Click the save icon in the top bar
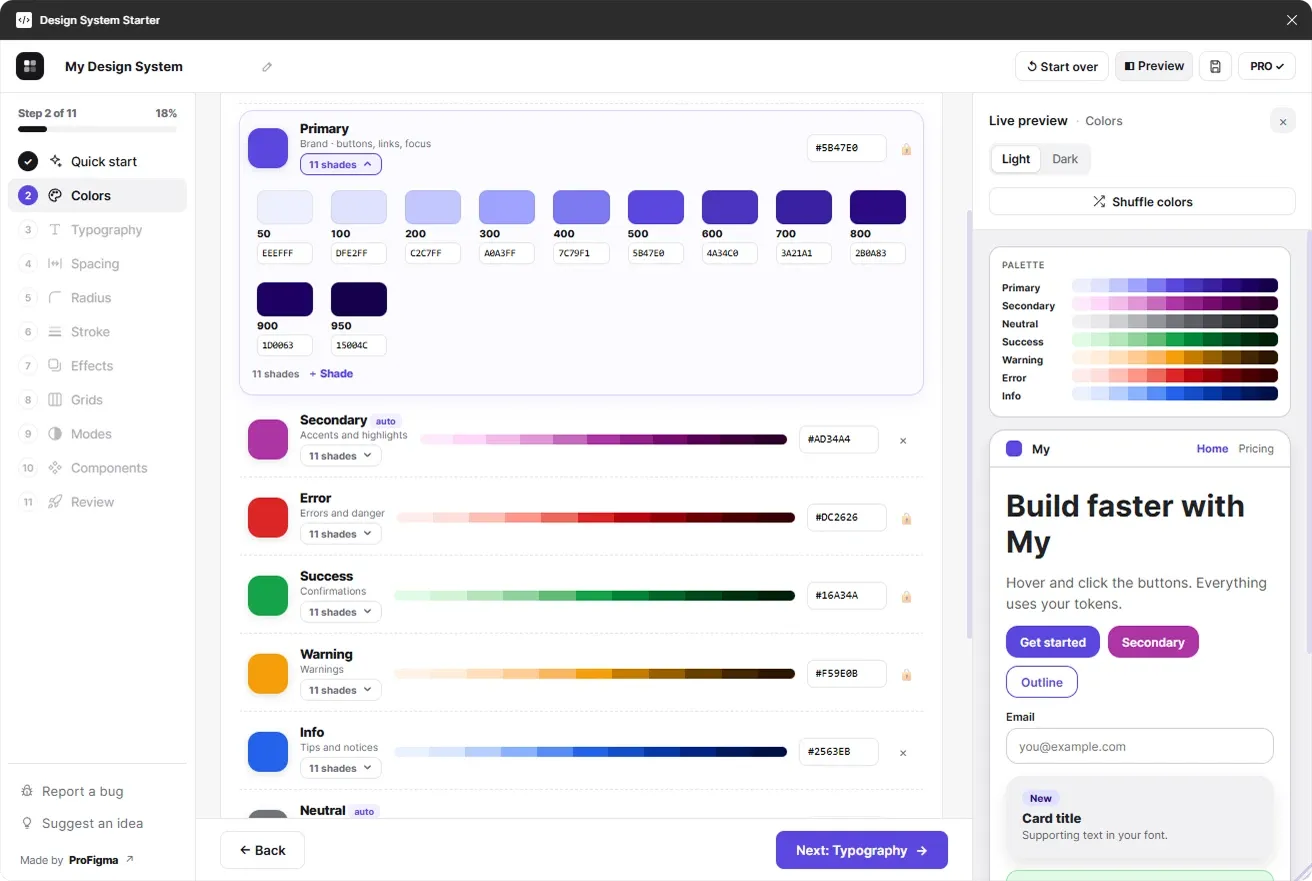The height and width of the screenshot is (881, 1312). [x=1215, y=66]
